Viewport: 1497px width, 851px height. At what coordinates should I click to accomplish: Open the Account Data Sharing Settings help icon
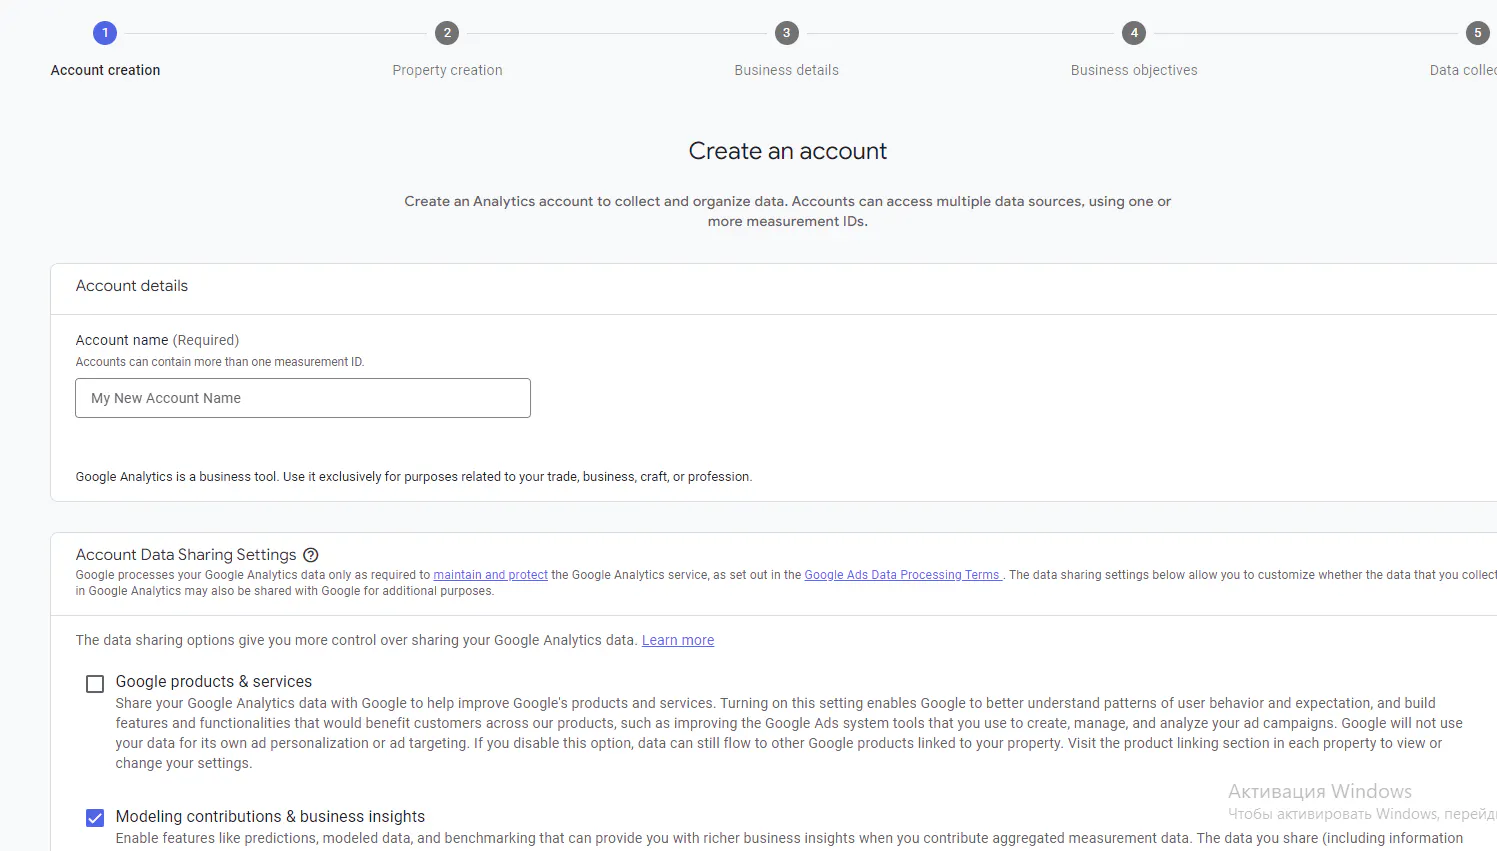(x=311, y=555)
